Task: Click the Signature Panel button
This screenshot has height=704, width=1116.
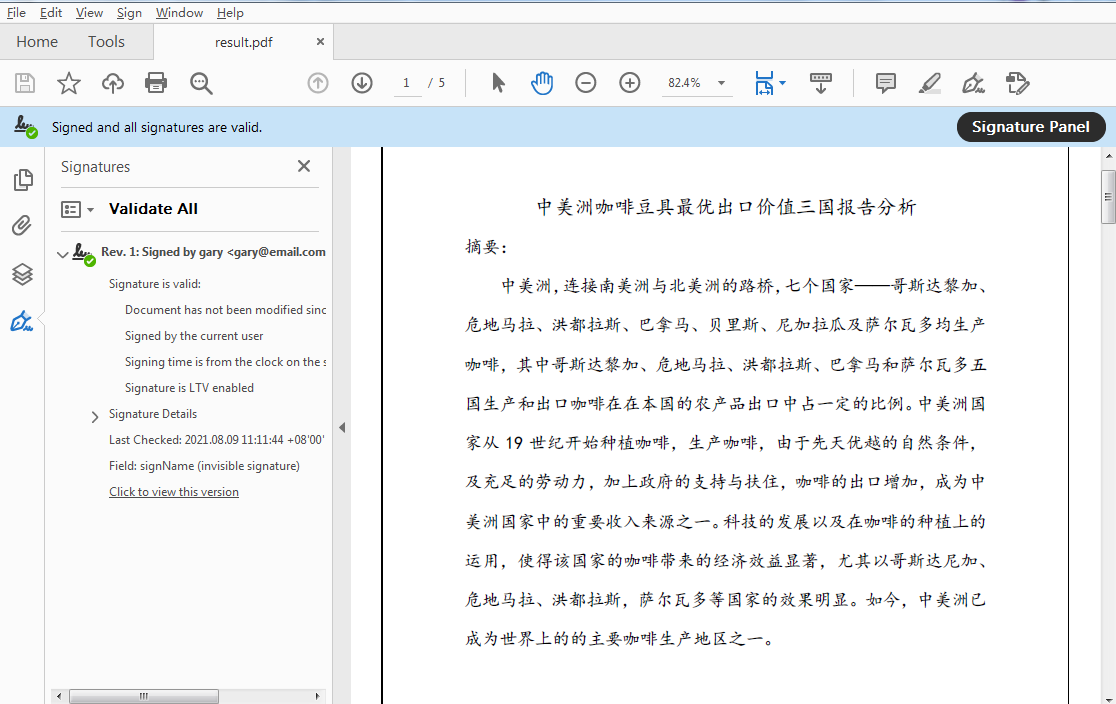Action: 1031,127
